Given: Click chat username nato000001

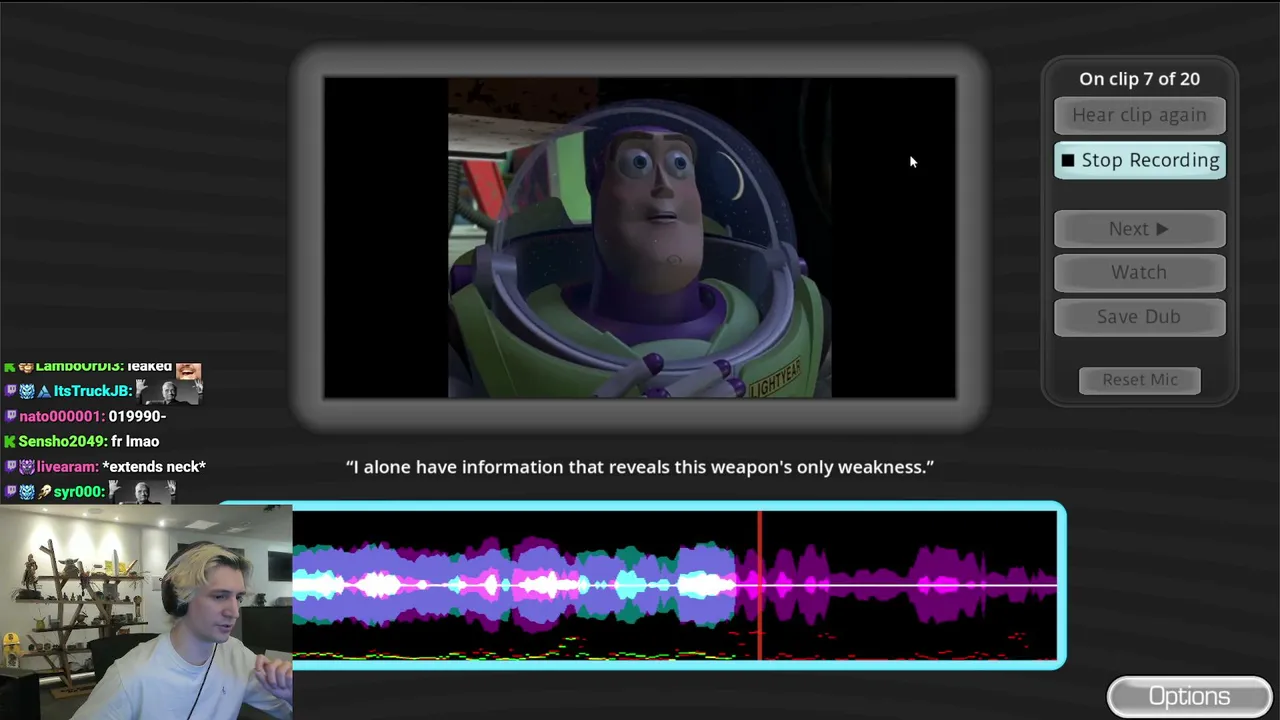Looking at the screenshot, I should point(60,416).
